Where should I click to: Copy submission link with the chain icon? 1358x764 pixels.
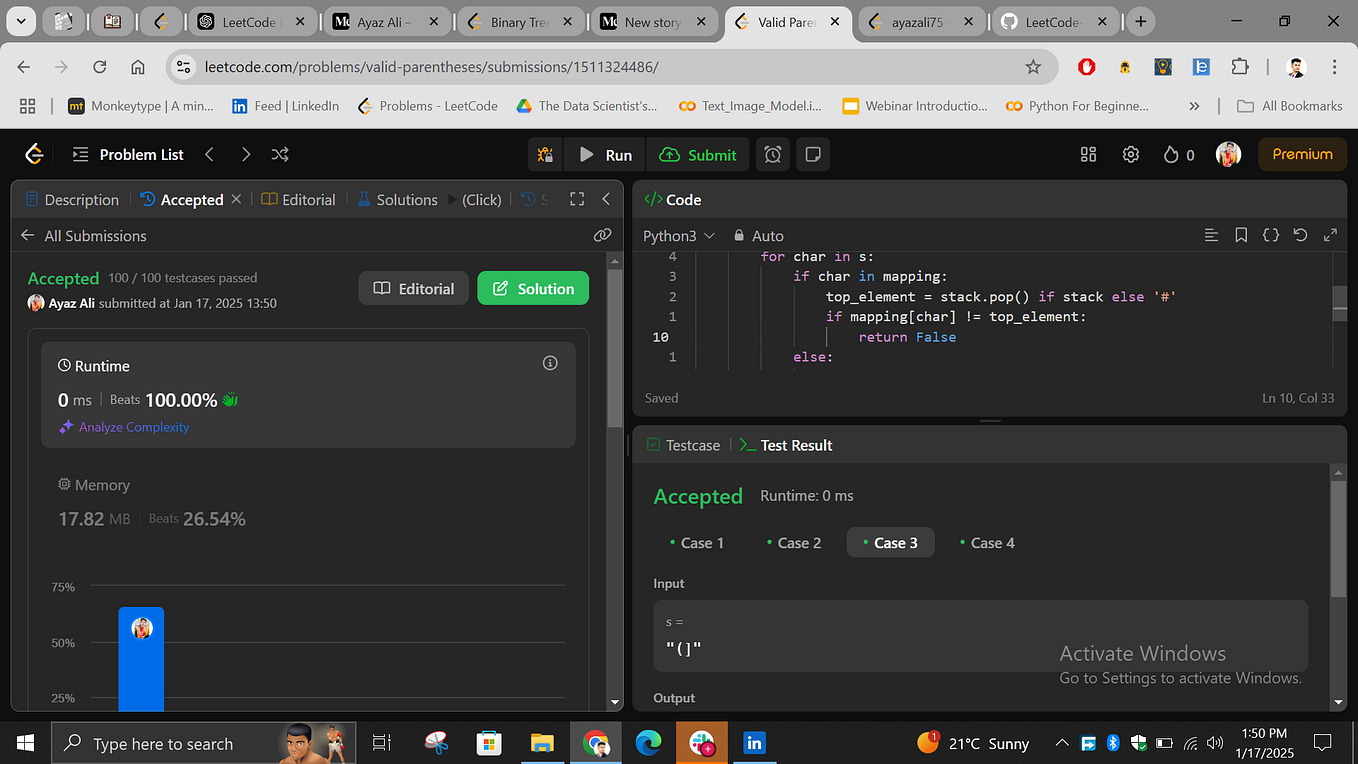pos(602,234)
